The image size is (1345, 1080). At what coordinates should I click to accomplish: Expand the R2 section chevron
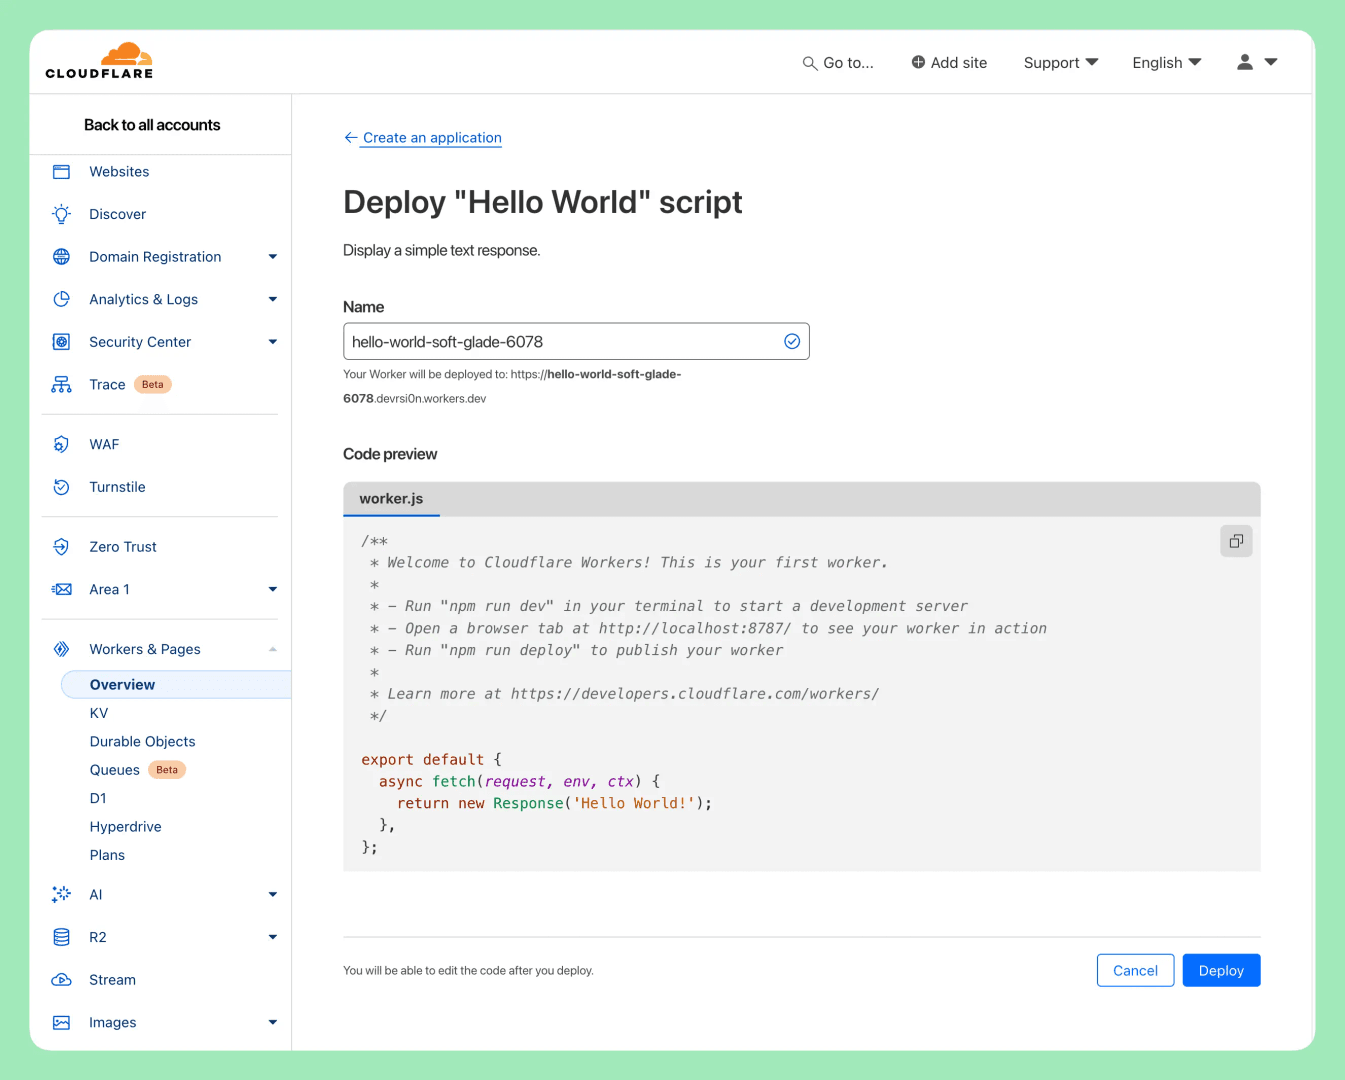272,937
